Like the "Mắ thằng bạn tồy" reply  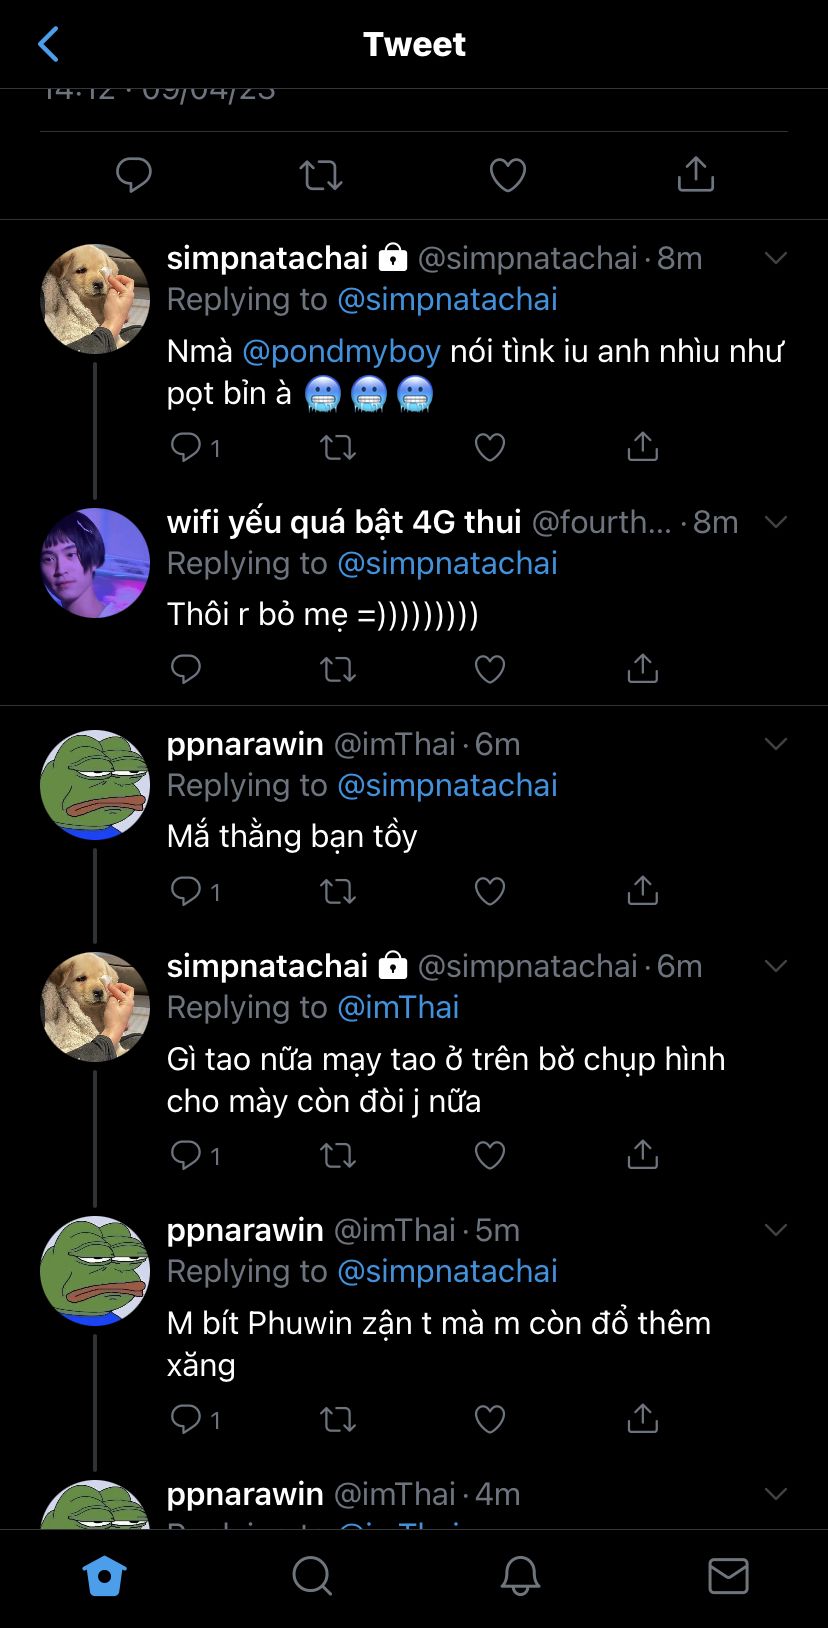coord(490,891)
